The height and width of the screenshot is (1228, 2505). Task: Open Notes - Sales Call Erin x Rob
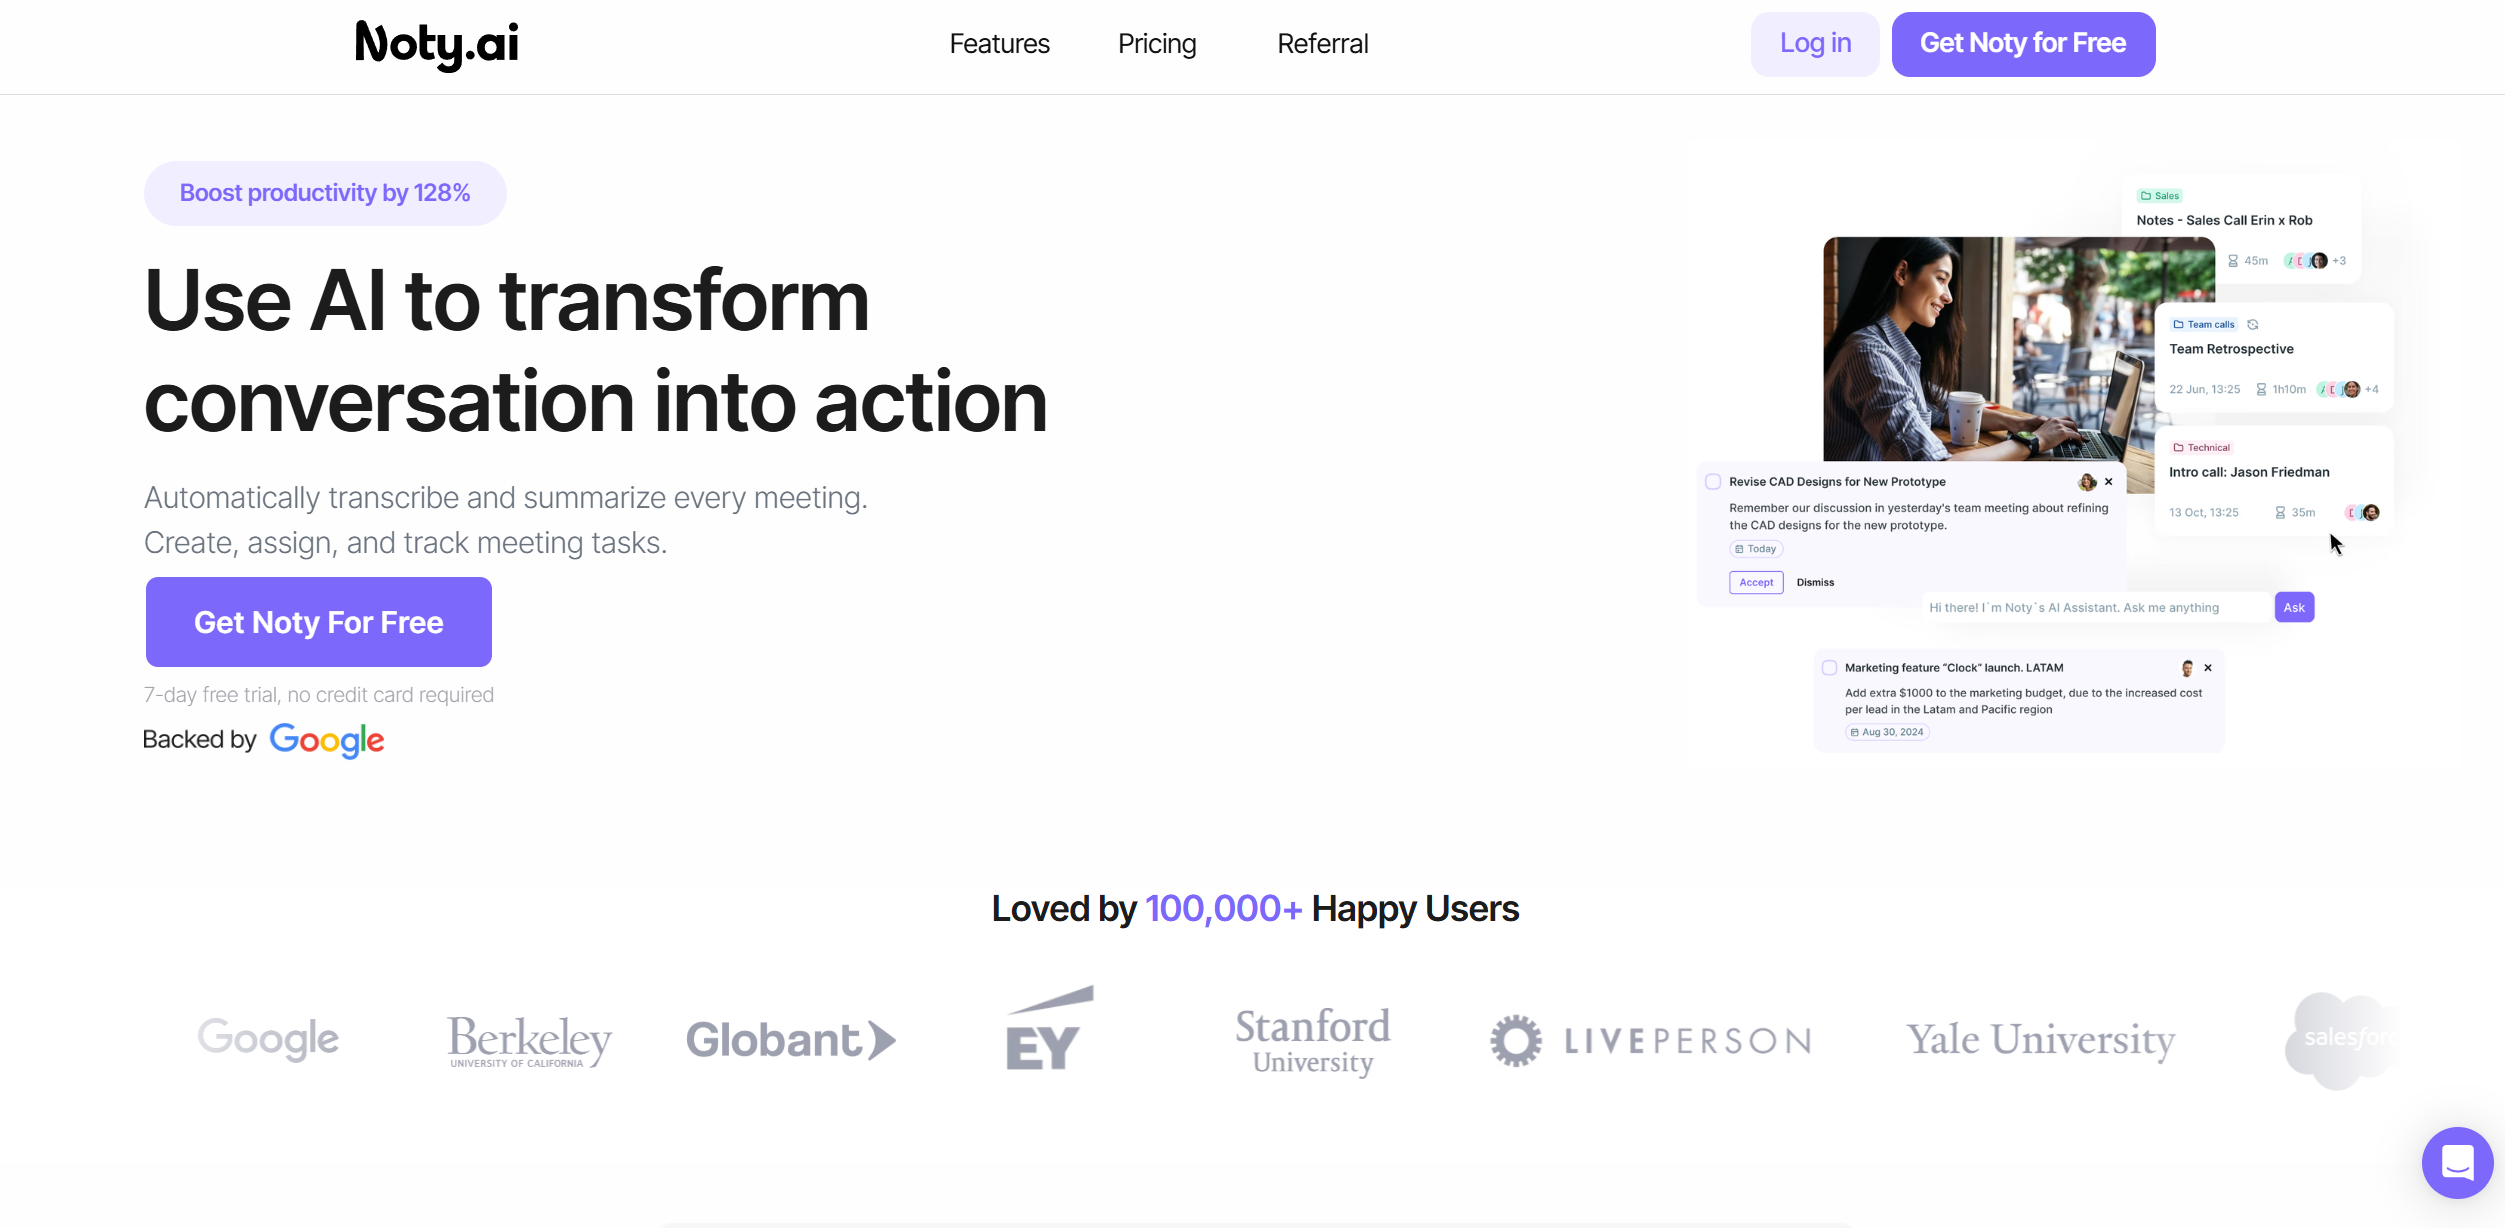tap(2224, 220)
